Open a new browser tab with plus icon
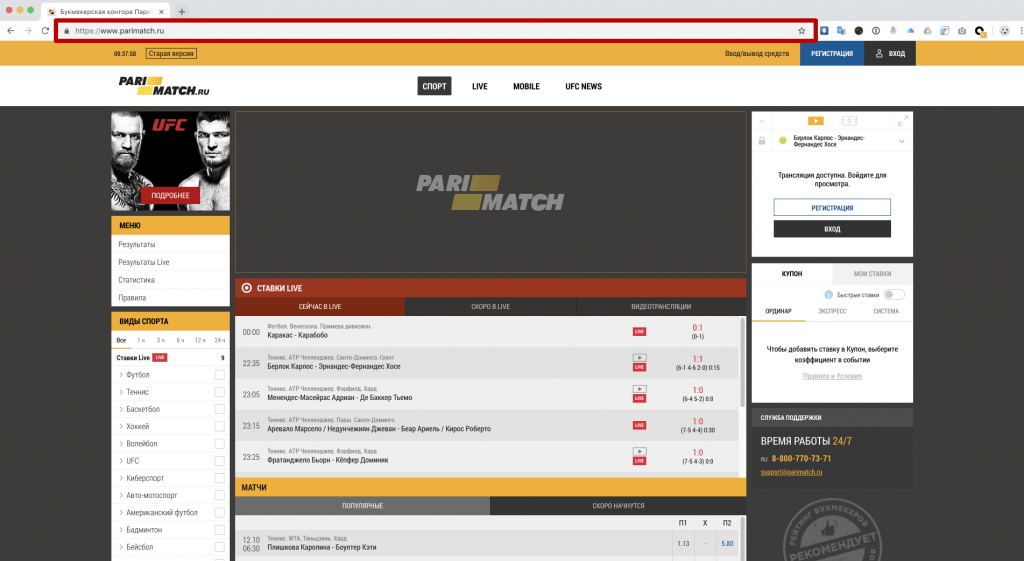 tap(182, 11)
